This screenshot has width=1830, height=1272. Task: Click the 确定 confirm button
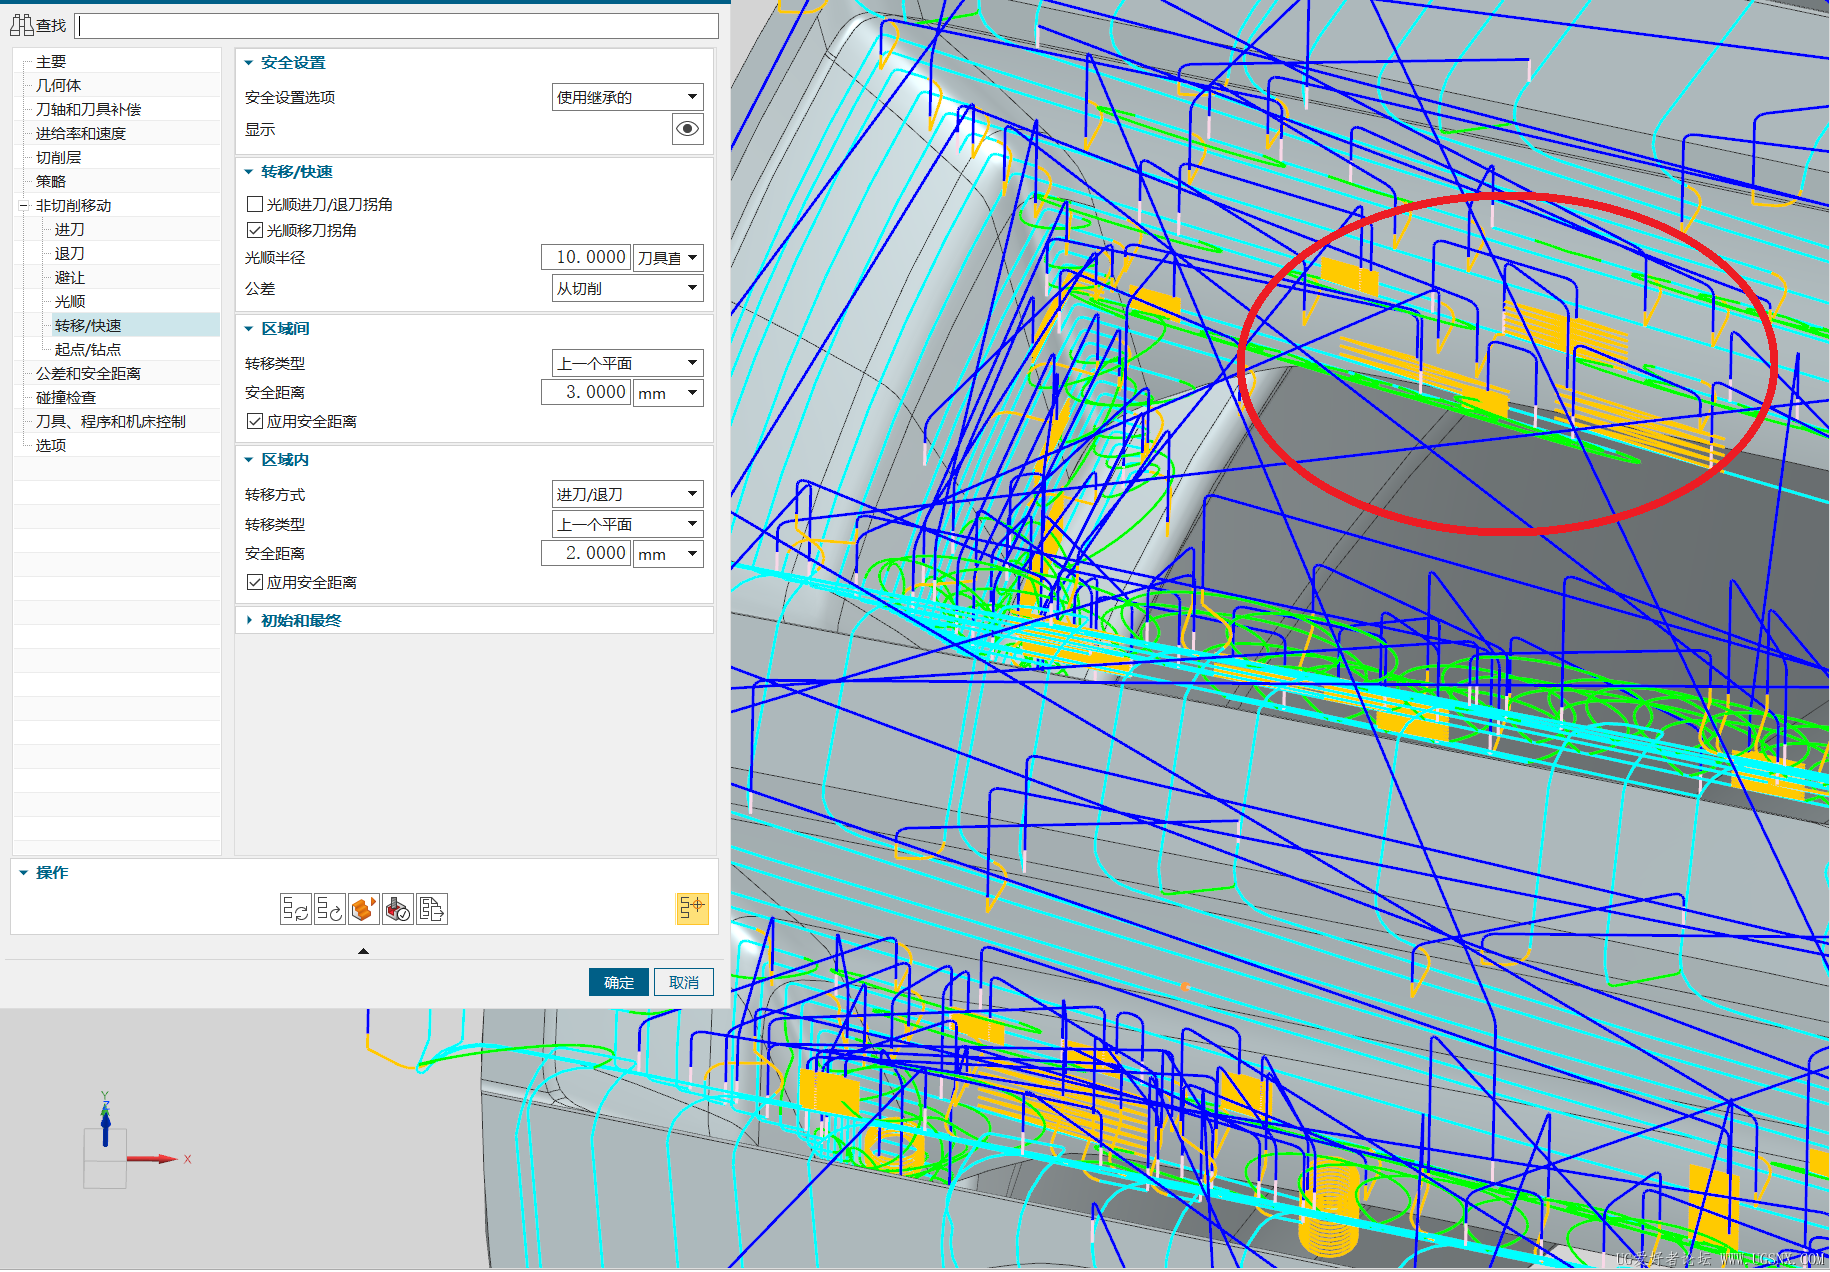[x=619, y=982]
